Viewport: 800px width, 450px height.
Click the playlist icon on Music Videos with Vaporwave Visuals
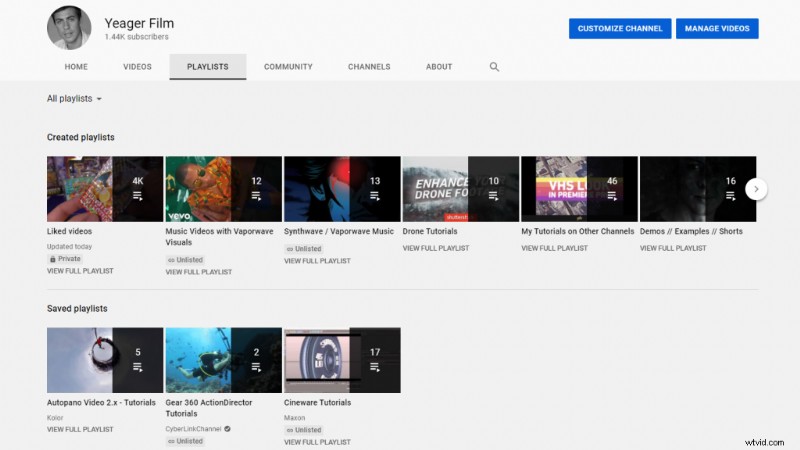coord(256,196)
